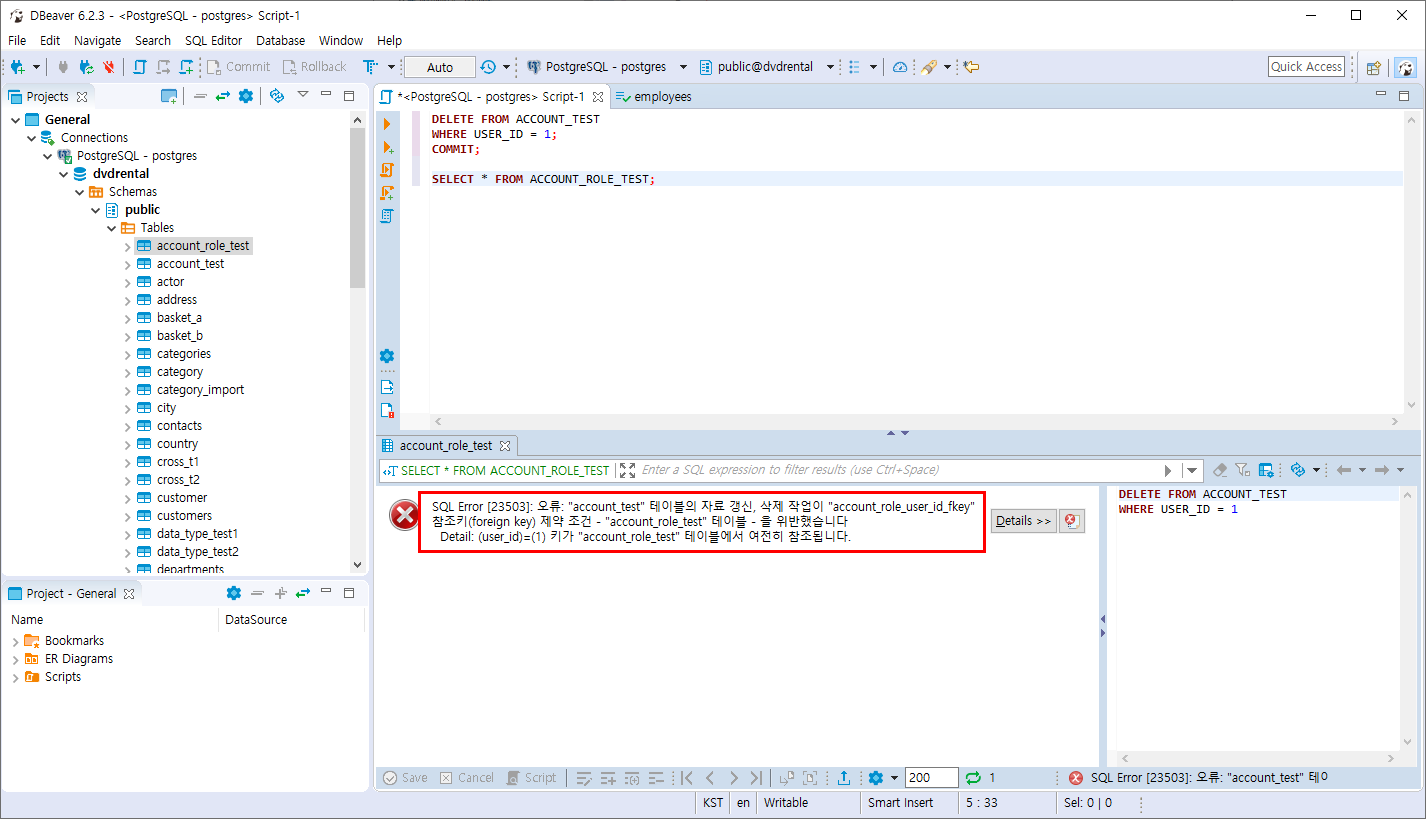Screen dimensions: 1426x819
Task: Click the New SQL script toolbar icon
Action: 186,67
